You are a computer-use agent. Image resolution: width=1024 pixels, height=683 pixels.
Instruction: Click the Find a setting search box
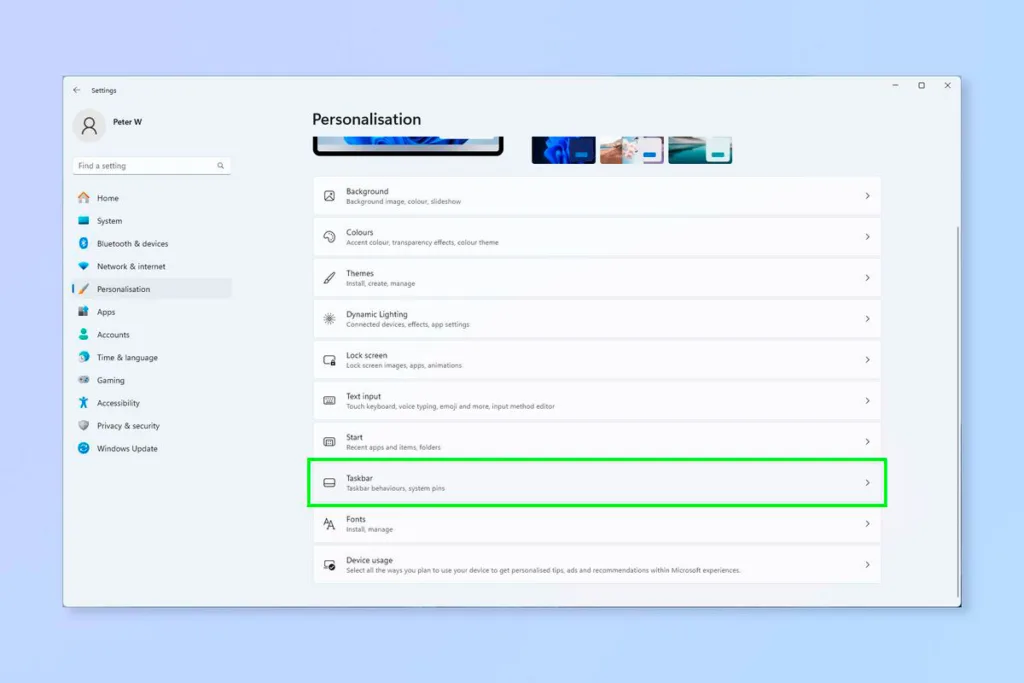click(x=152, y=166)
